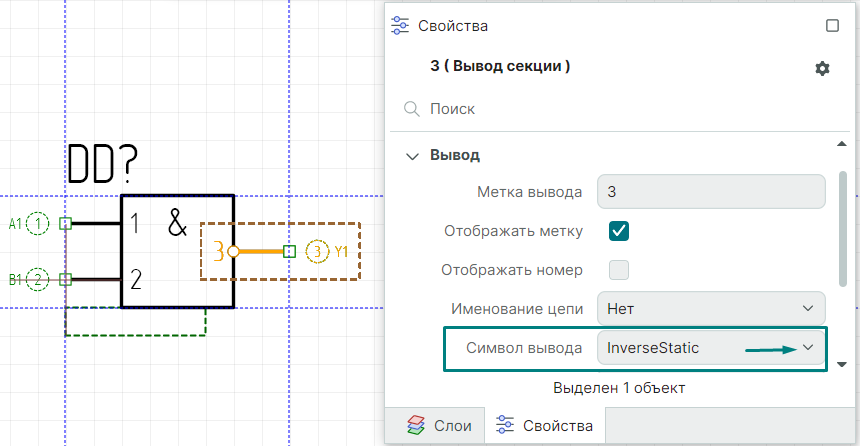Uncheck Отображать метку checkbox
The image size is (860, 446).
tap(618, 231)
